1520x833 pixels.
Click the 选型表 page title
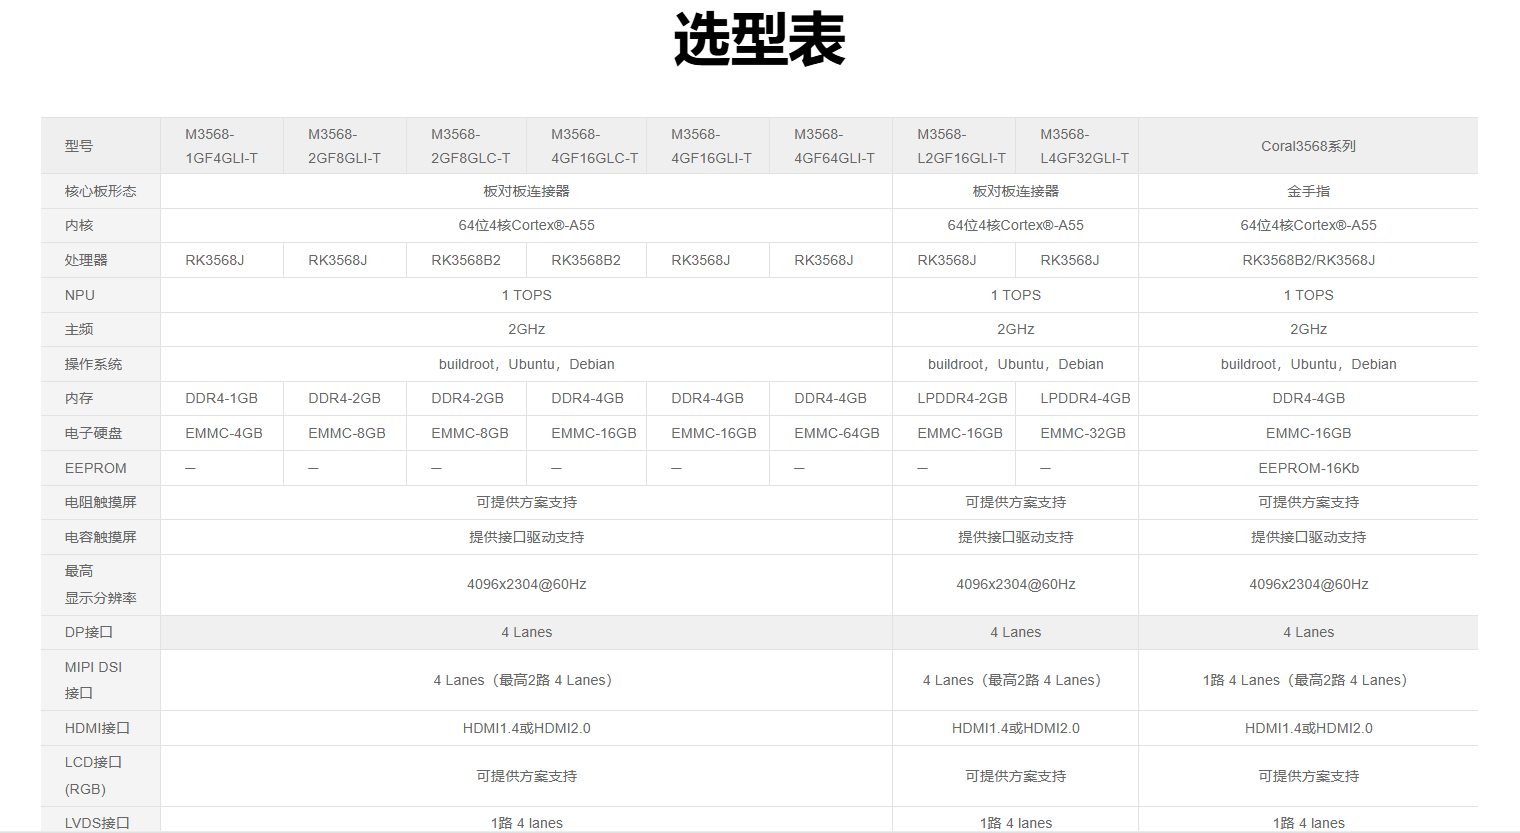pos(759,40)
